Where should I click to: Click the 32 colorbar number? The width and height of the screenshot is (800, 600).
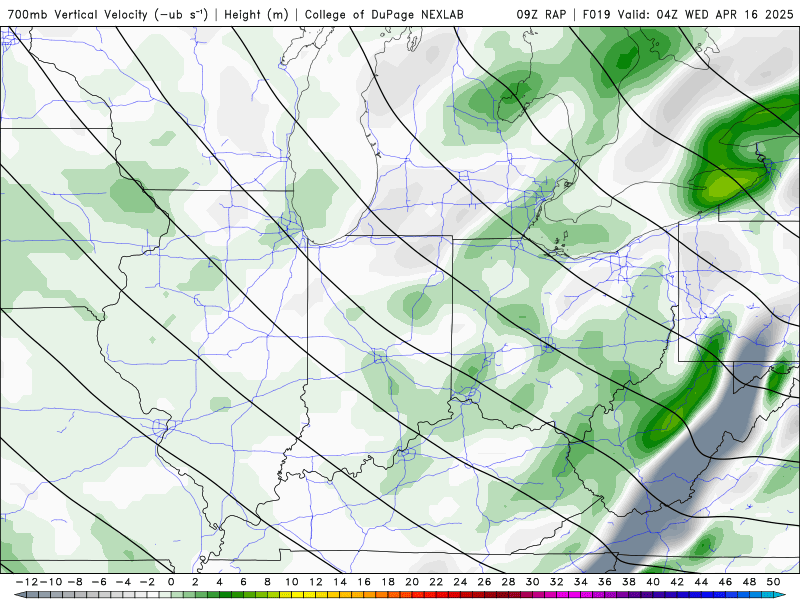557,582
